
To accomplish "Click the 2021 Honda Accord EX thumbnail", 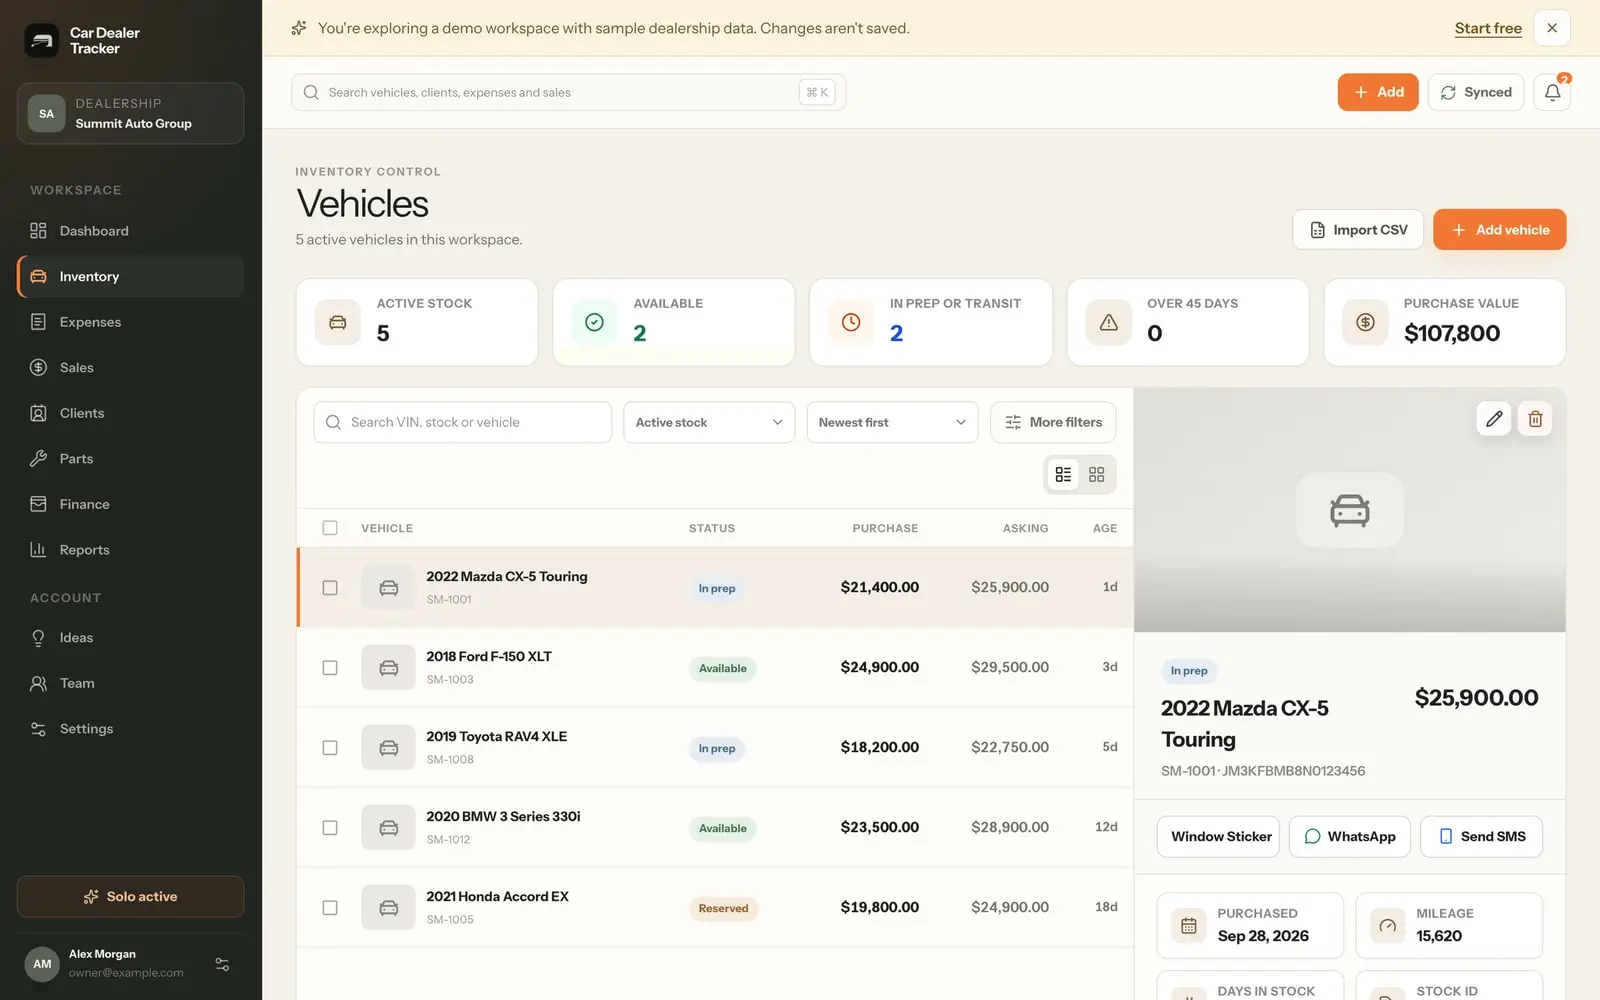I will pos(388,907).
